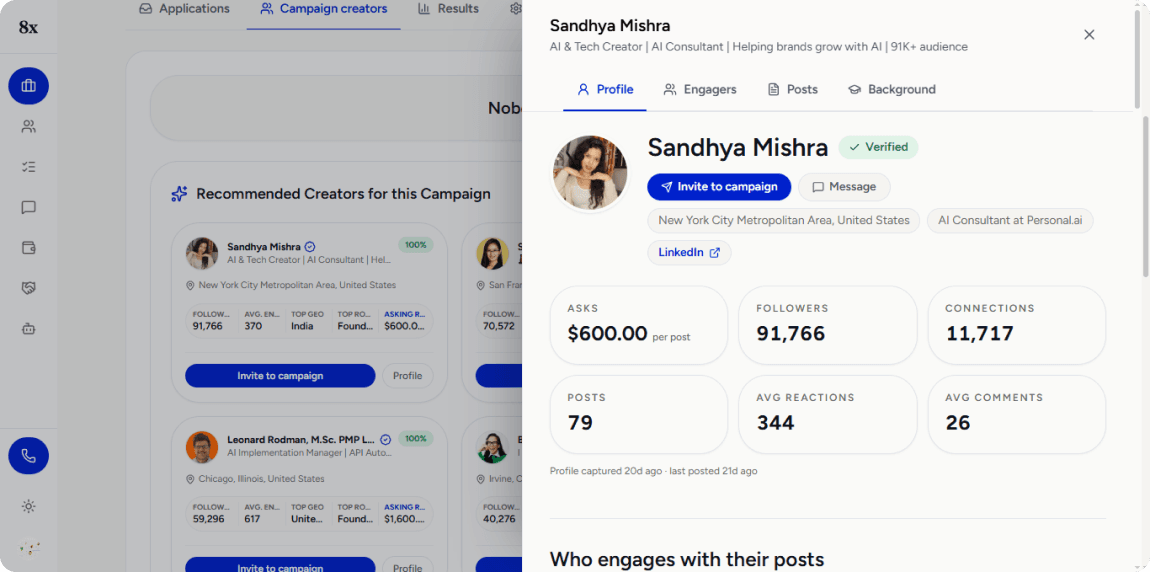Click the Chicago, Illinois location pin icon
Viewport: 1150px width, 572px height.
[x=191, y=479]
